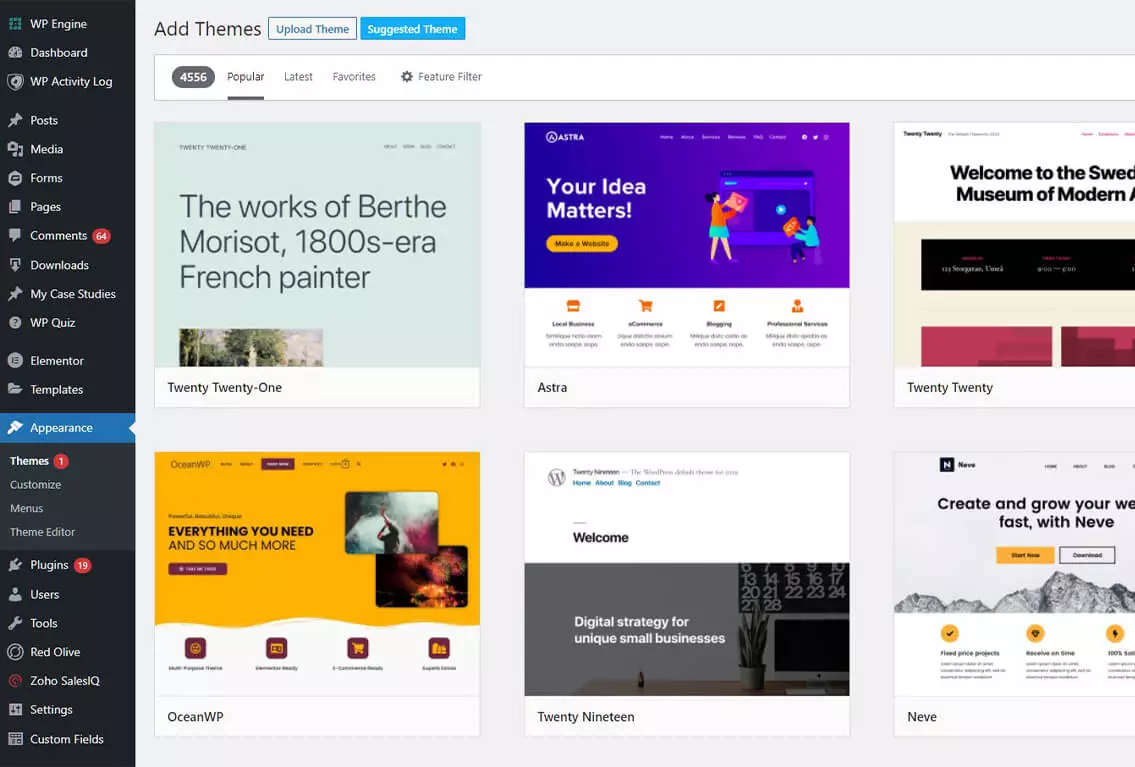
Task: Switch to the Popular tab
Action: [x=245, y=77]
